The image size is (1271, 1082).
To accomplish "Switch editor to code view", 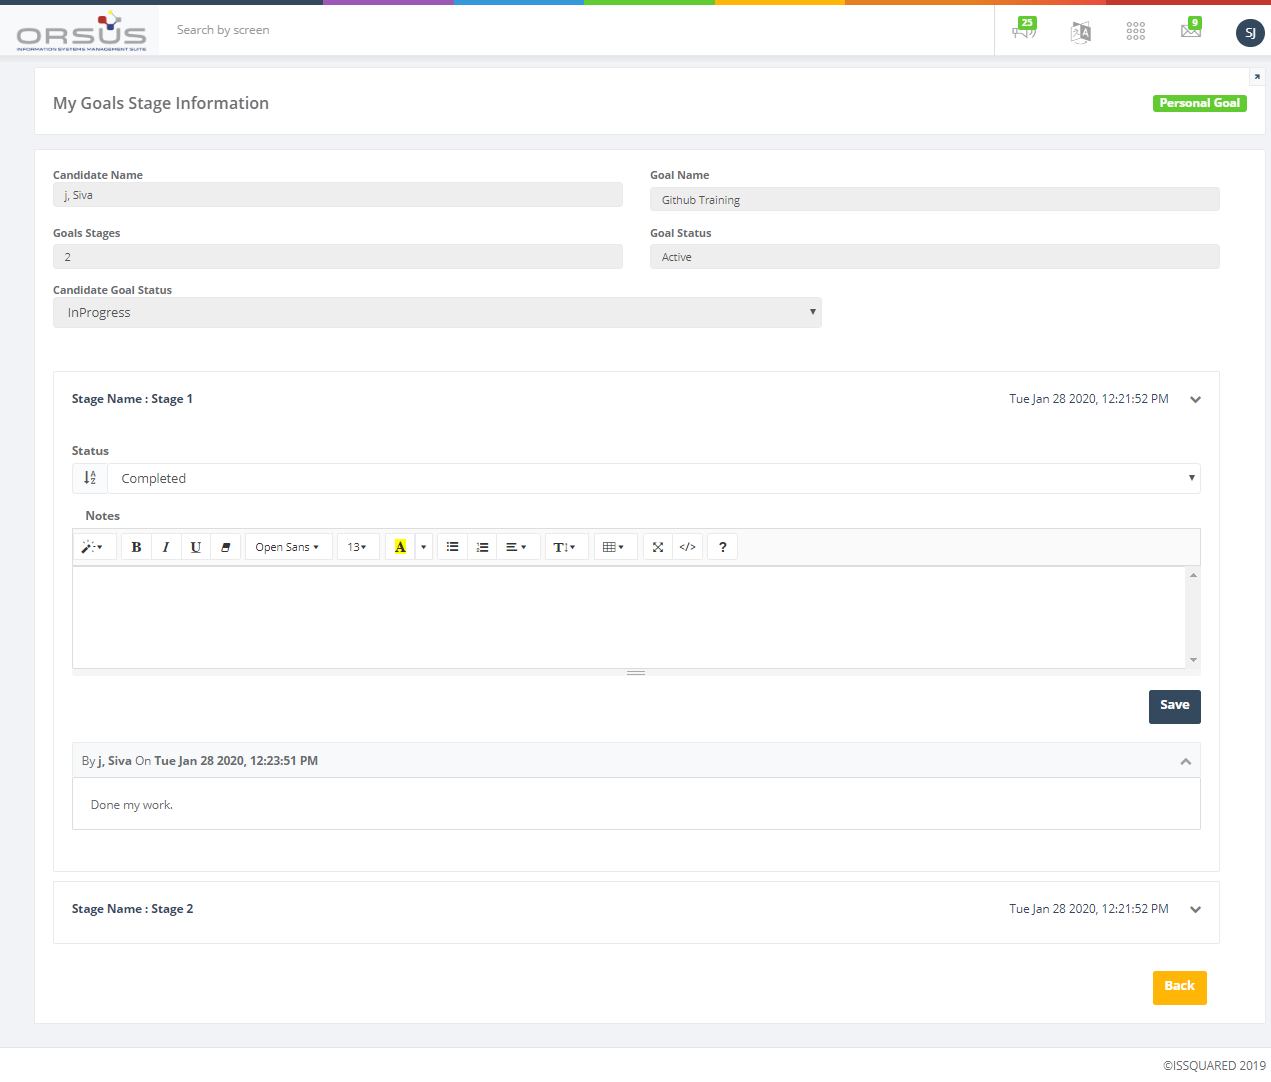I will [687, 547].
